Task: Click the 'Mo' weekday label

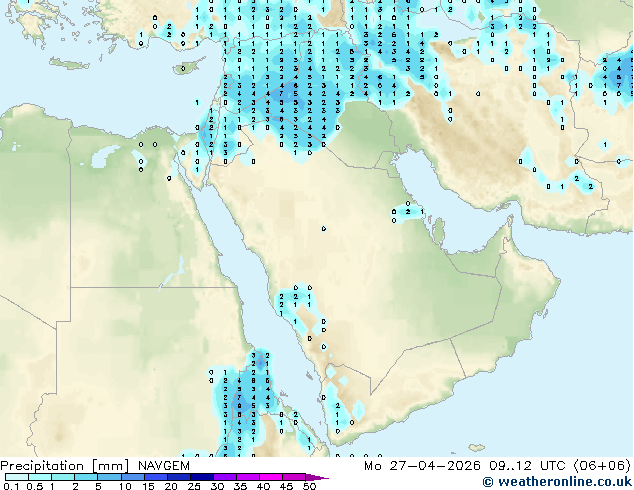Action: [372, 466]
